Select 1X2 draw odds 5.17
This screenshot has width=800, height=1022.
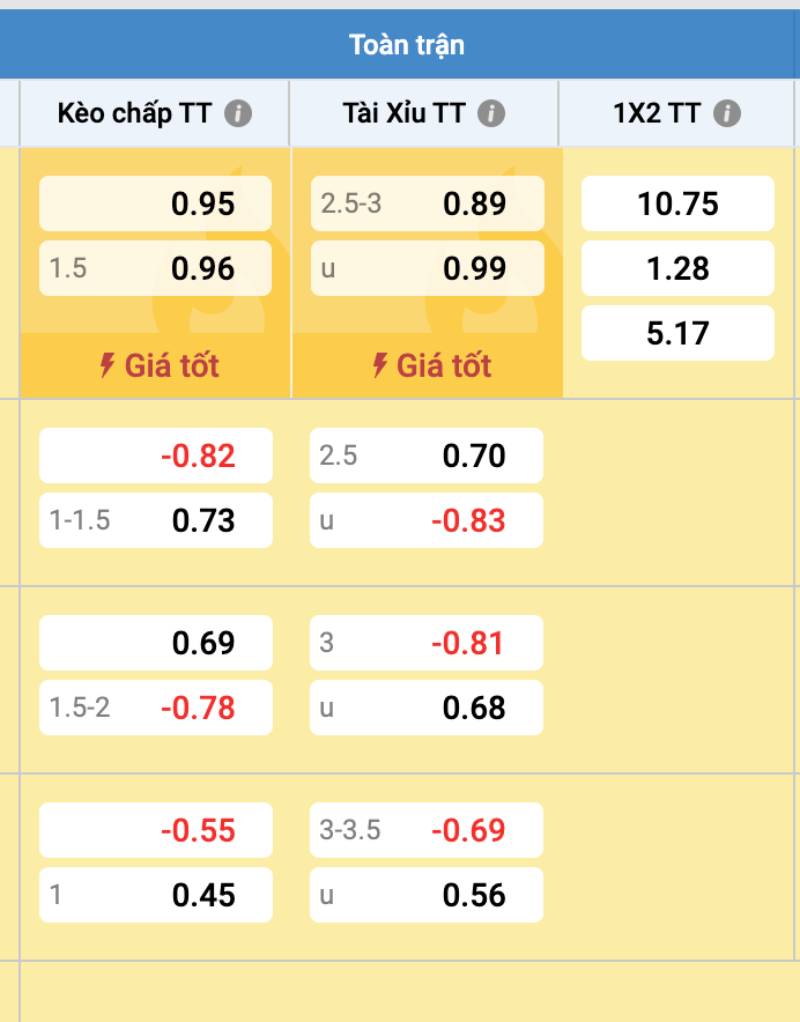pyautogui.click(x=678, y=333)
